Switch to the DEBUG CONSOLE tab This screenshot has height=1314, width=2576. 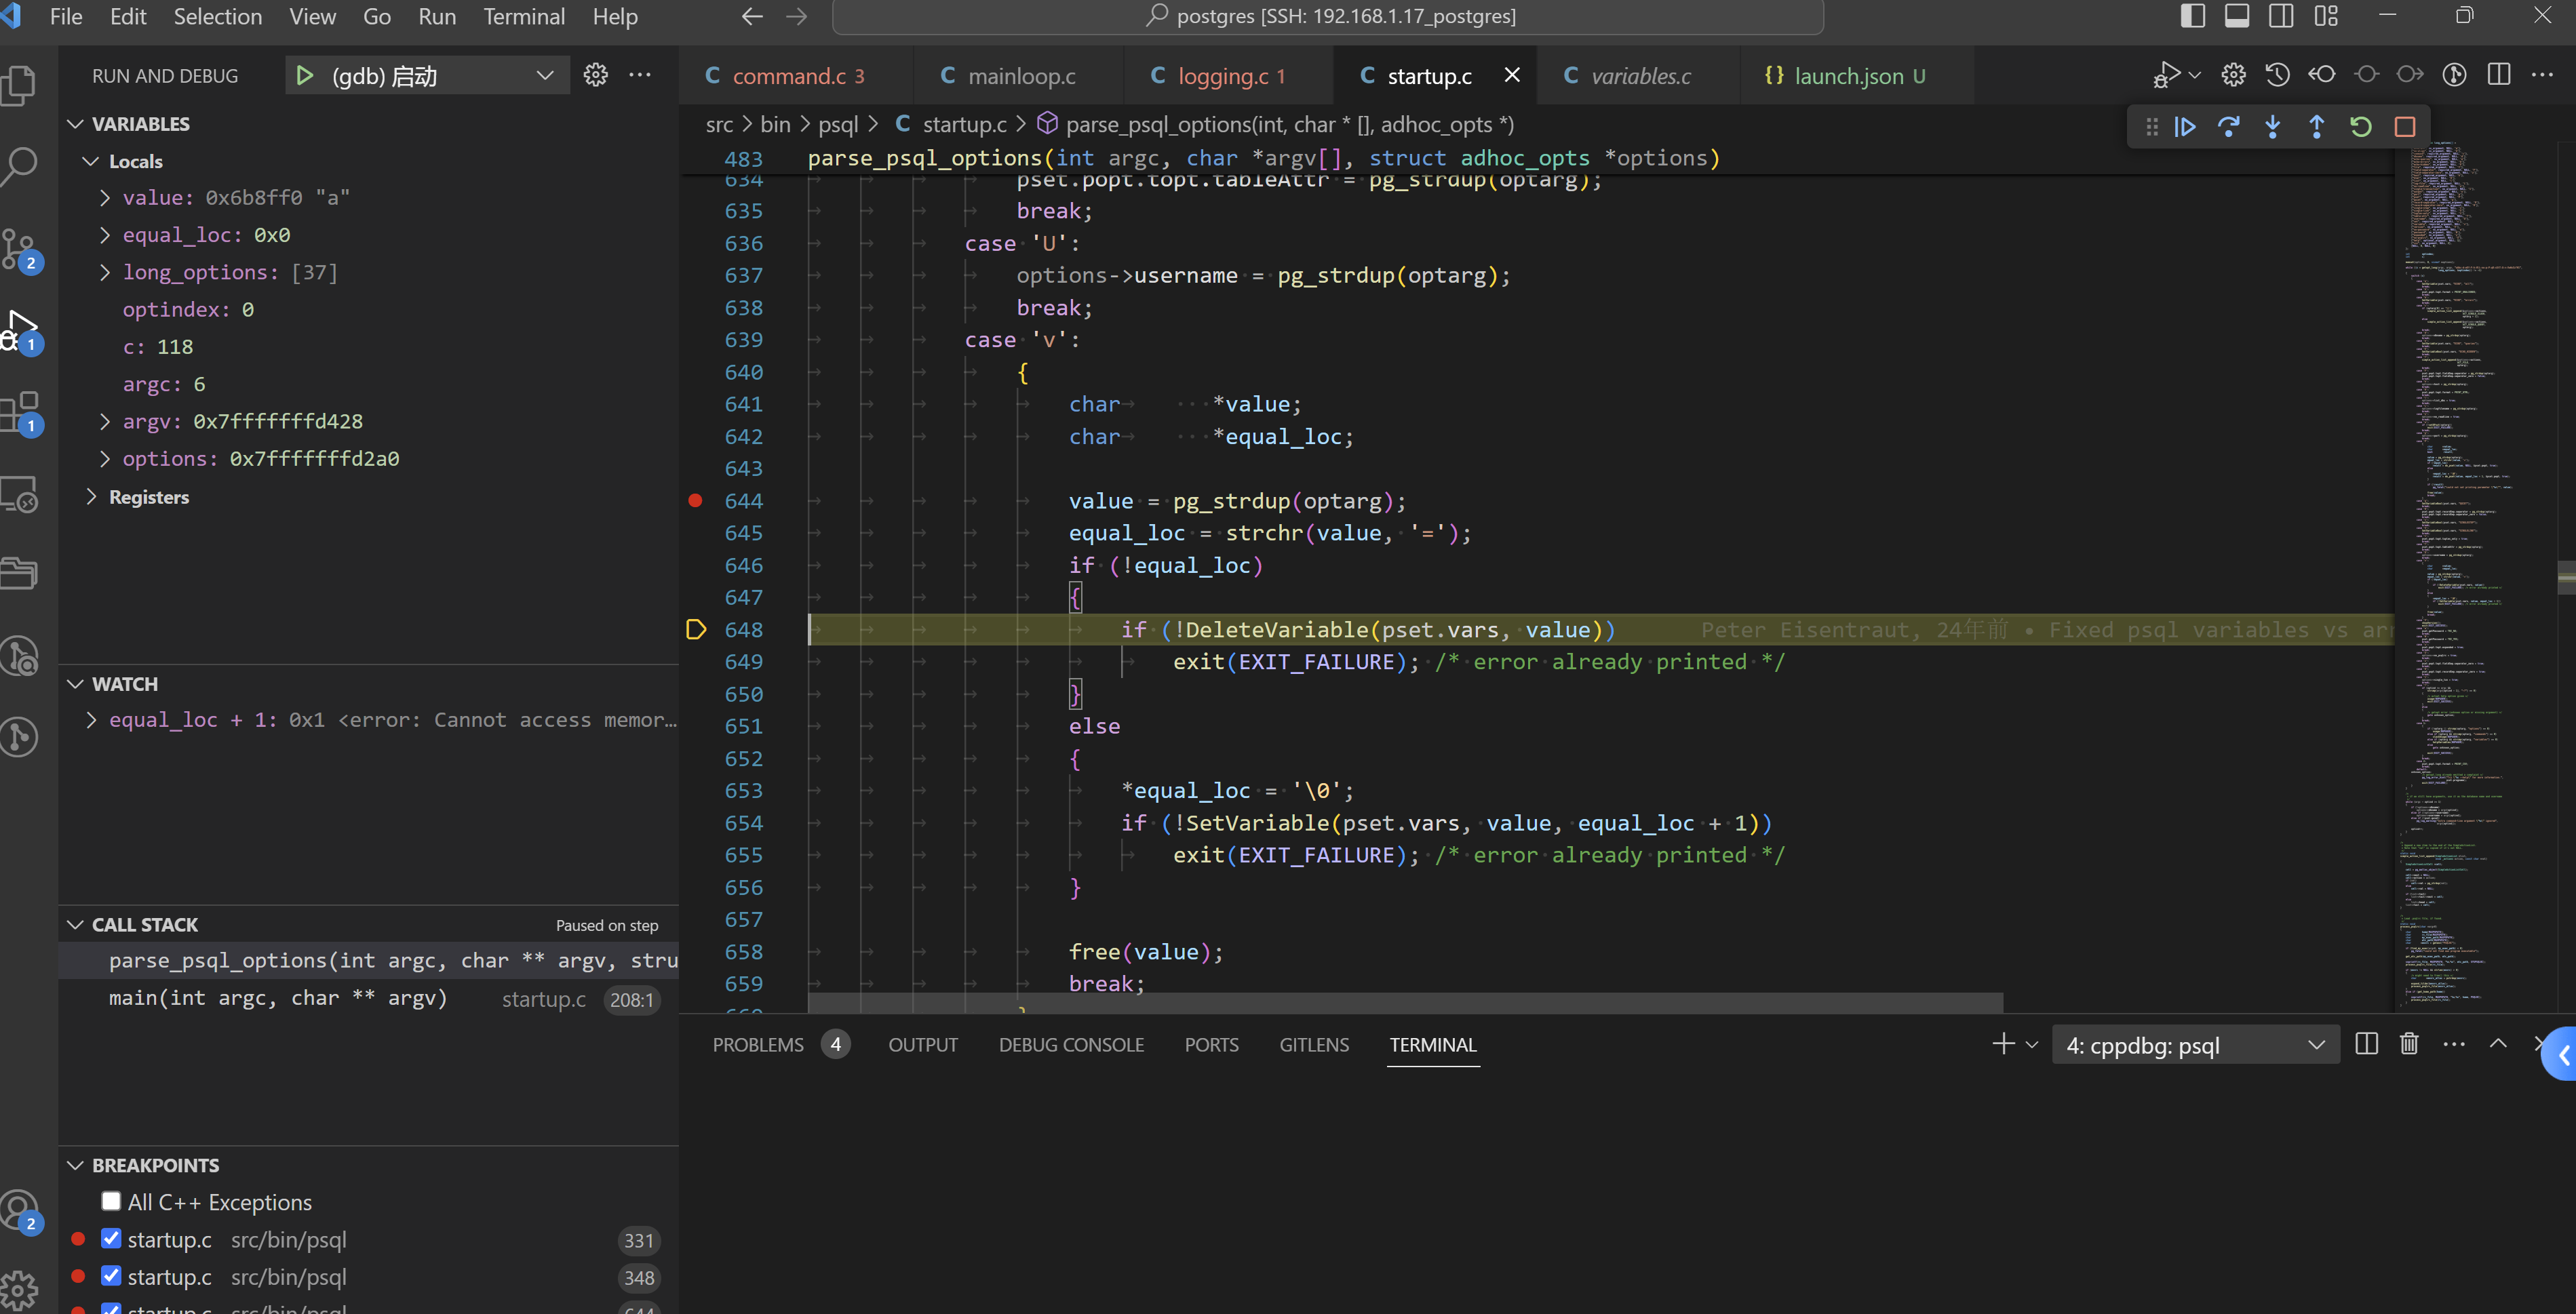(1071, 1045)
